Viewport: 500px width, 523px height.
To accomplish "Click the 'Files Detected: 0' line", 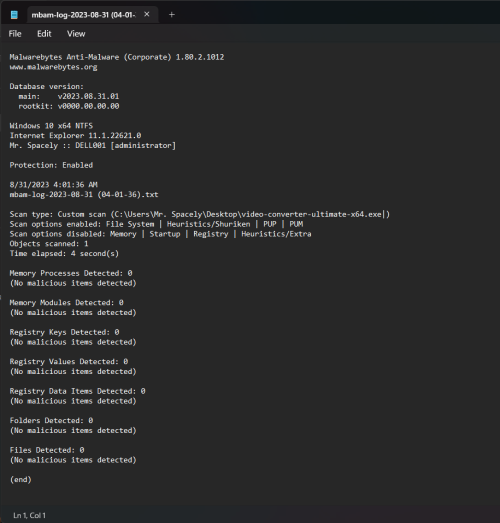I will pos(47,450).
